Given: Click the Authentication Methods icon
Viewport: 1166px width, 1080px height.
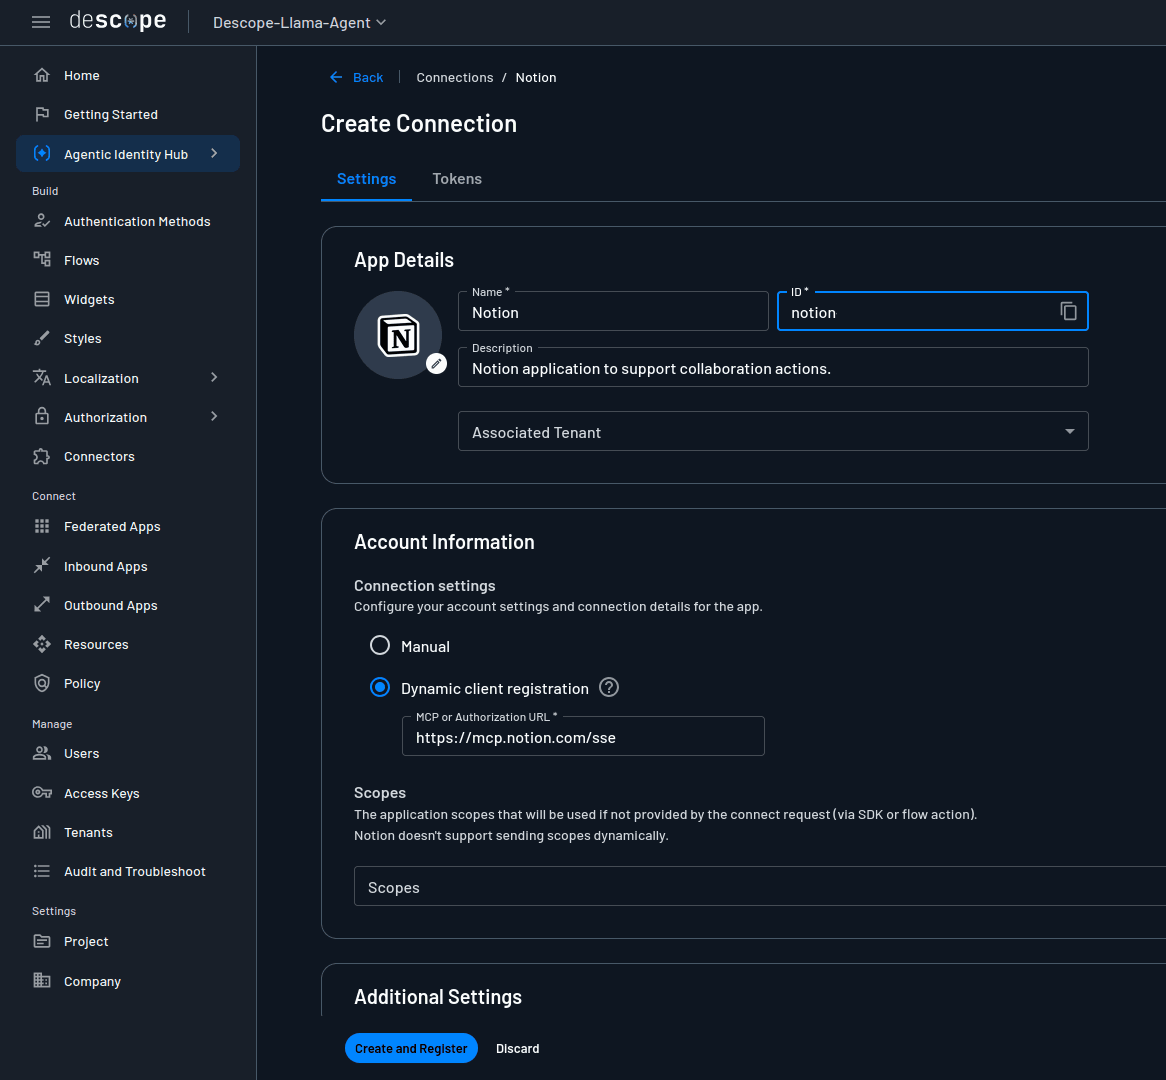Looking at the screenshot, I should 42,221.
